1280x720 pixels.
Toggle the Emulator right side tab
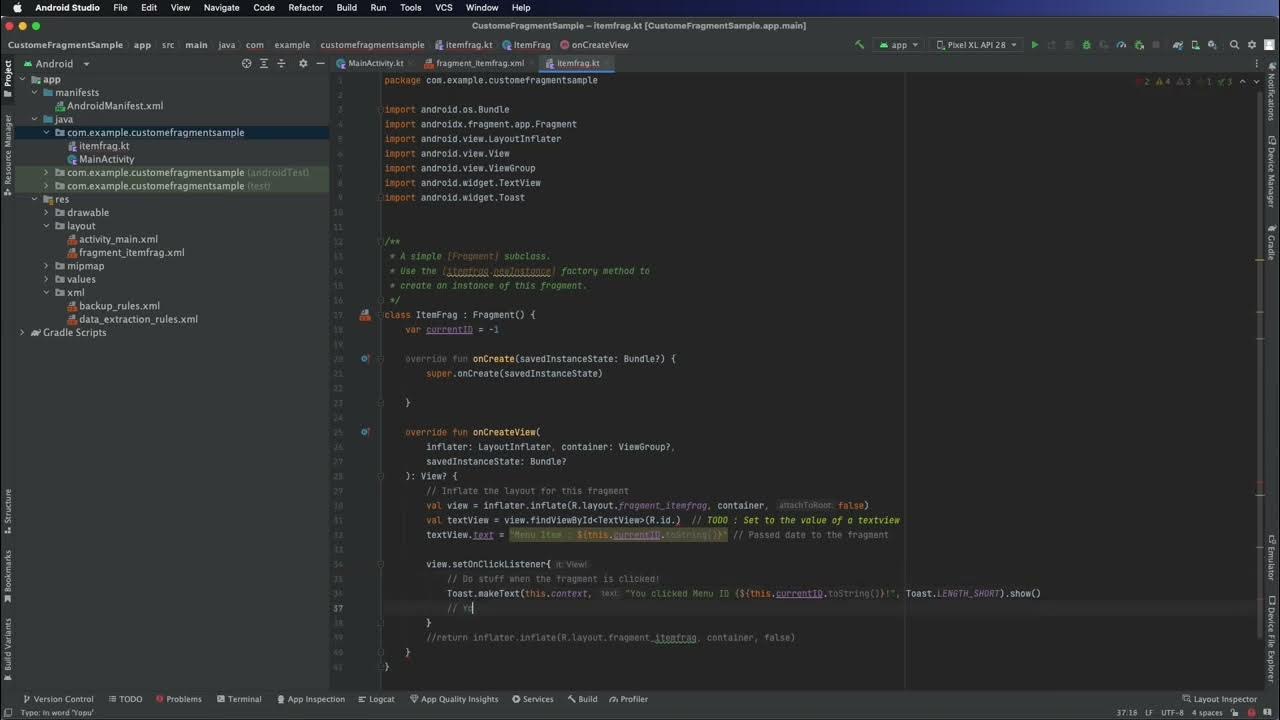coord(1272,559)
